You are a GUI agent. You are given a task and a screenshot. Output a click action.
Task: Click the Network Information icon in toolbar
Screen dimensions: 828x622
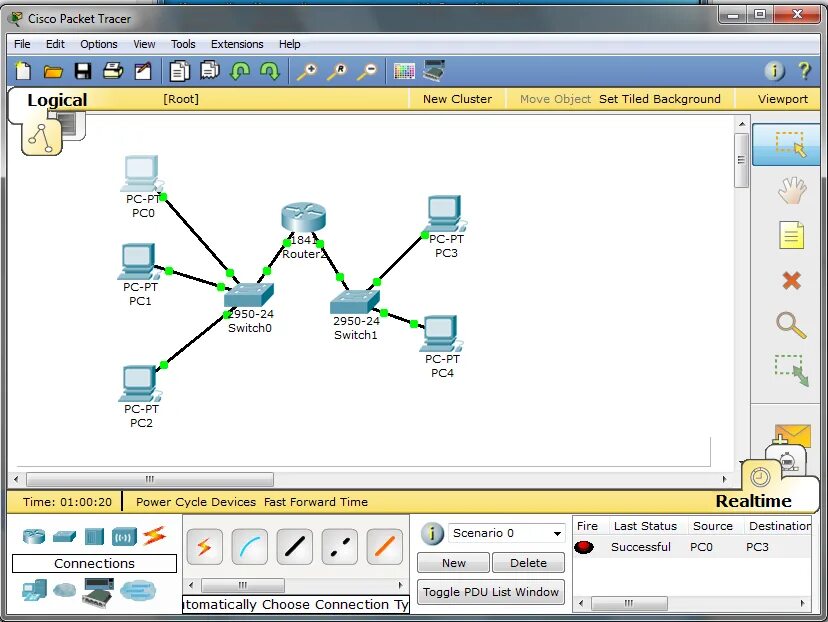coord(775,71)
